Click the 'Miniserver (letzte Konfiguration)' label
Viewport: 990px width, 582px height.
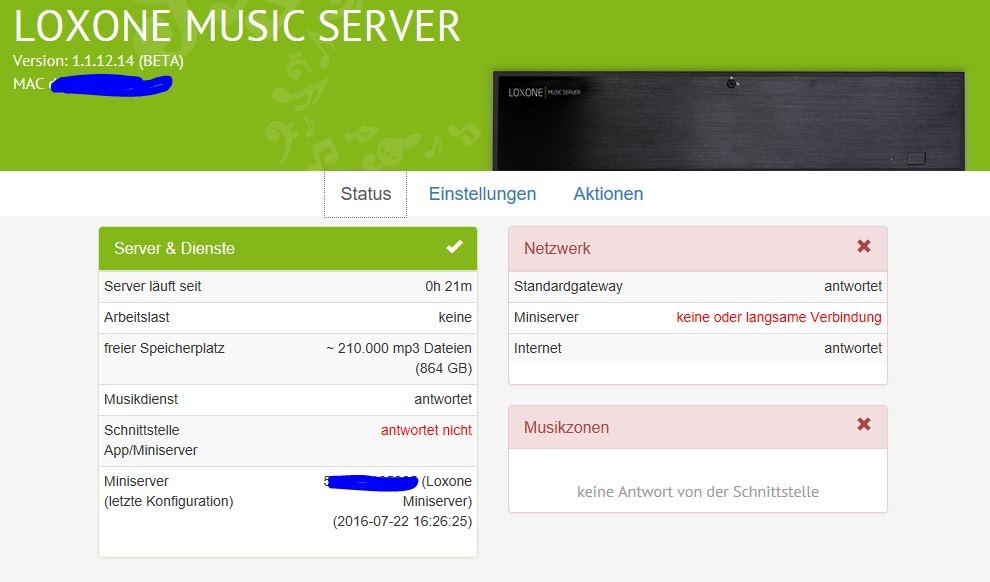click(169, 491)
